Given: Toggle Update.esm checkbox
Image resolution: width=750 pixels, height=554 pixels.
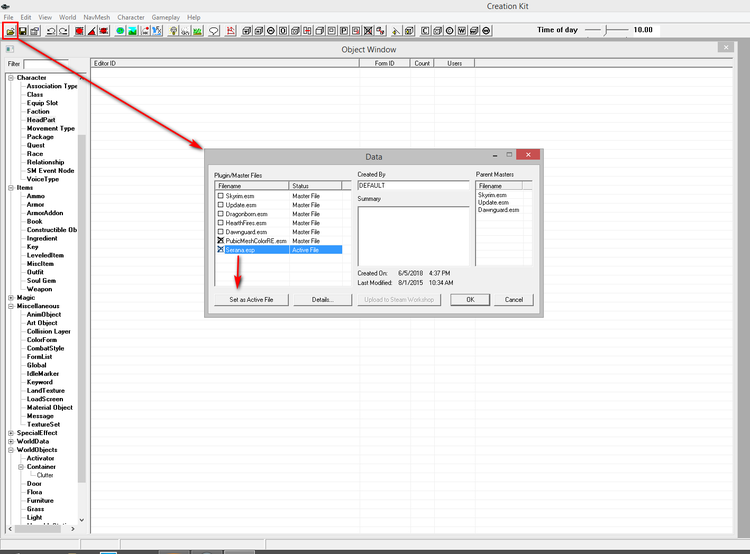Looking at the screenshot, I should (221, 205).
